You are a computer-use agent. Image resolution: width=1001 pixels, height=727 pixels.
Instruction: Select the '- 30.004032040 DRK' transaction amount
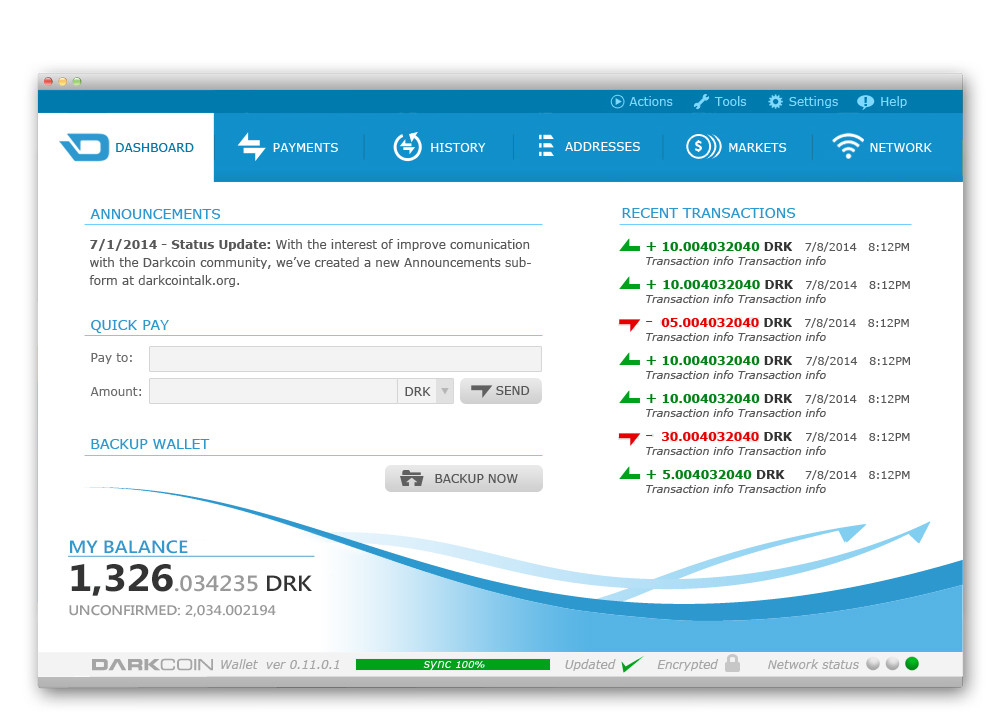pyautogui.click(x=718, y=437)
